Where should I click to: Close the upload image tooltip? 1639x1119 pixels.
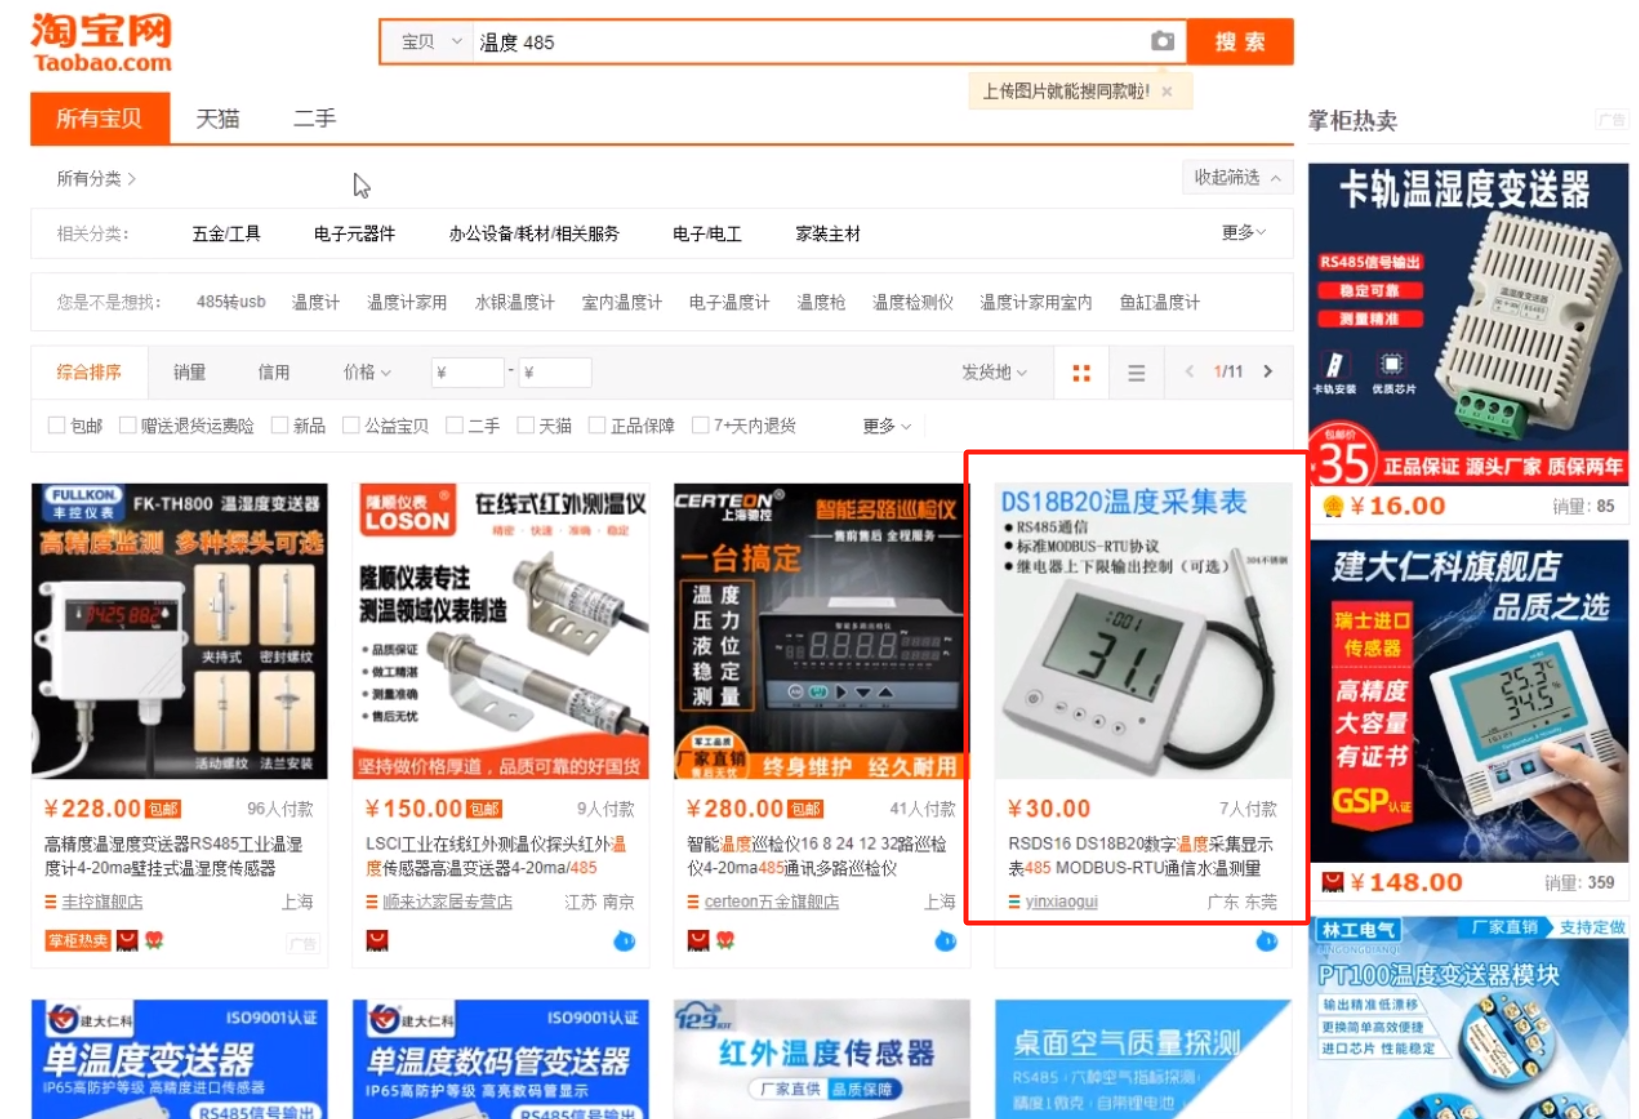coord(1167,91)
